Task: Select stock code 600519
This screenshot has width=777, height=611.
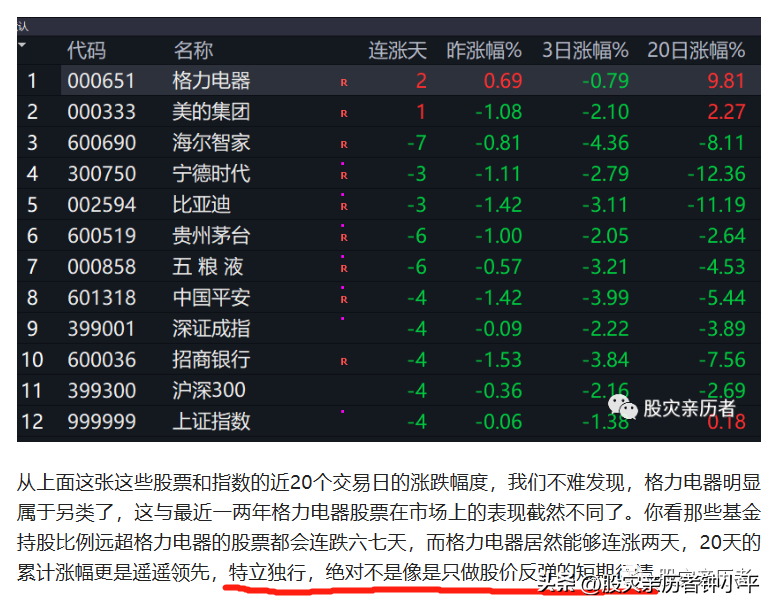Action: click(x=101, y=236)
